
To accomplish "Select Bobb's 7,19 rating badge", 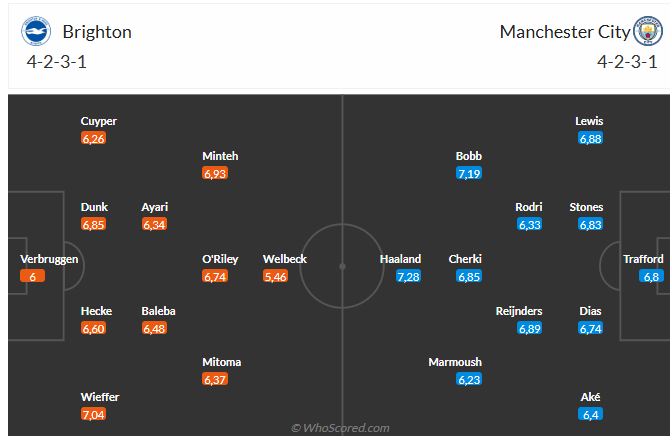I will coord(469,173).
